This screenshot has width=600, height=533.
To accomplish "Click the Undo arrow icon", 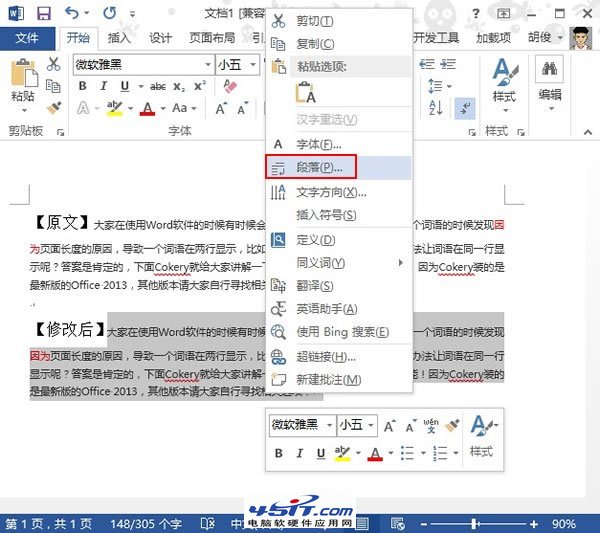I will (72, 13).
